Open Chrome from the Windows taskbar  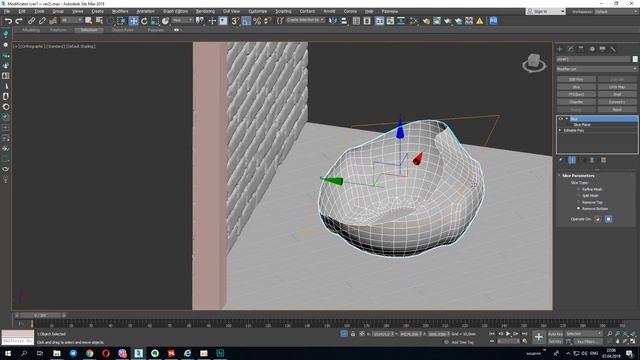click(x=89, y=353)
